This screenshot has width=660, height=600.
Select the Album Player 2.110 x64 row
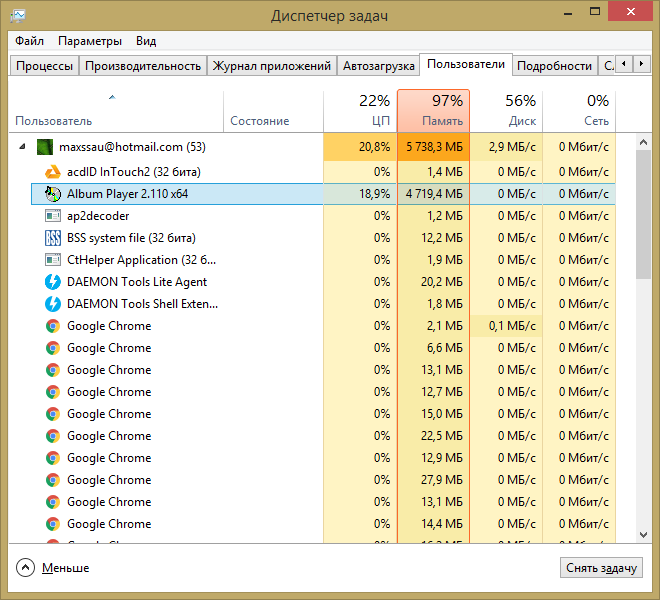tap(323, 194)
